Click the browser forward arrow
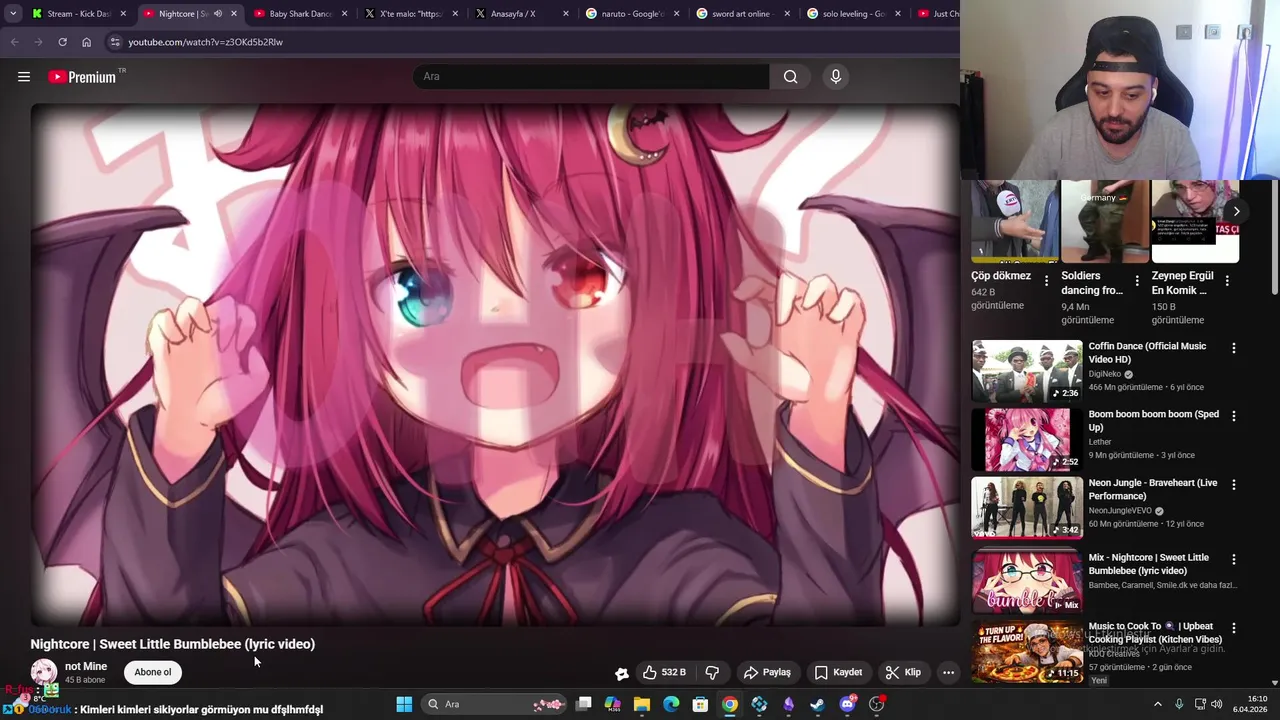Viewport: 1280px width, 720px height. [38, 42]
